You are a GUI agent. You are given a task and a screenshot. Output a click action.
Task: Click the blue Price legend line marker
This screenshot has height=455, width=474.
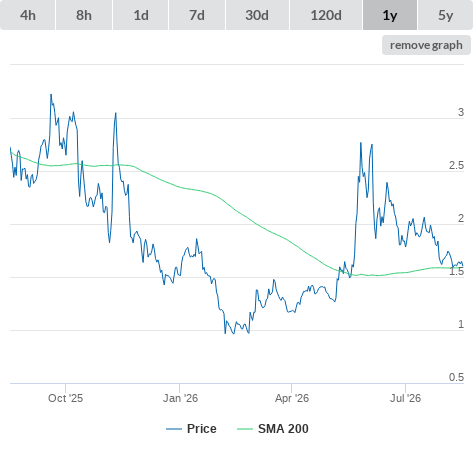(x=174, y=429)
